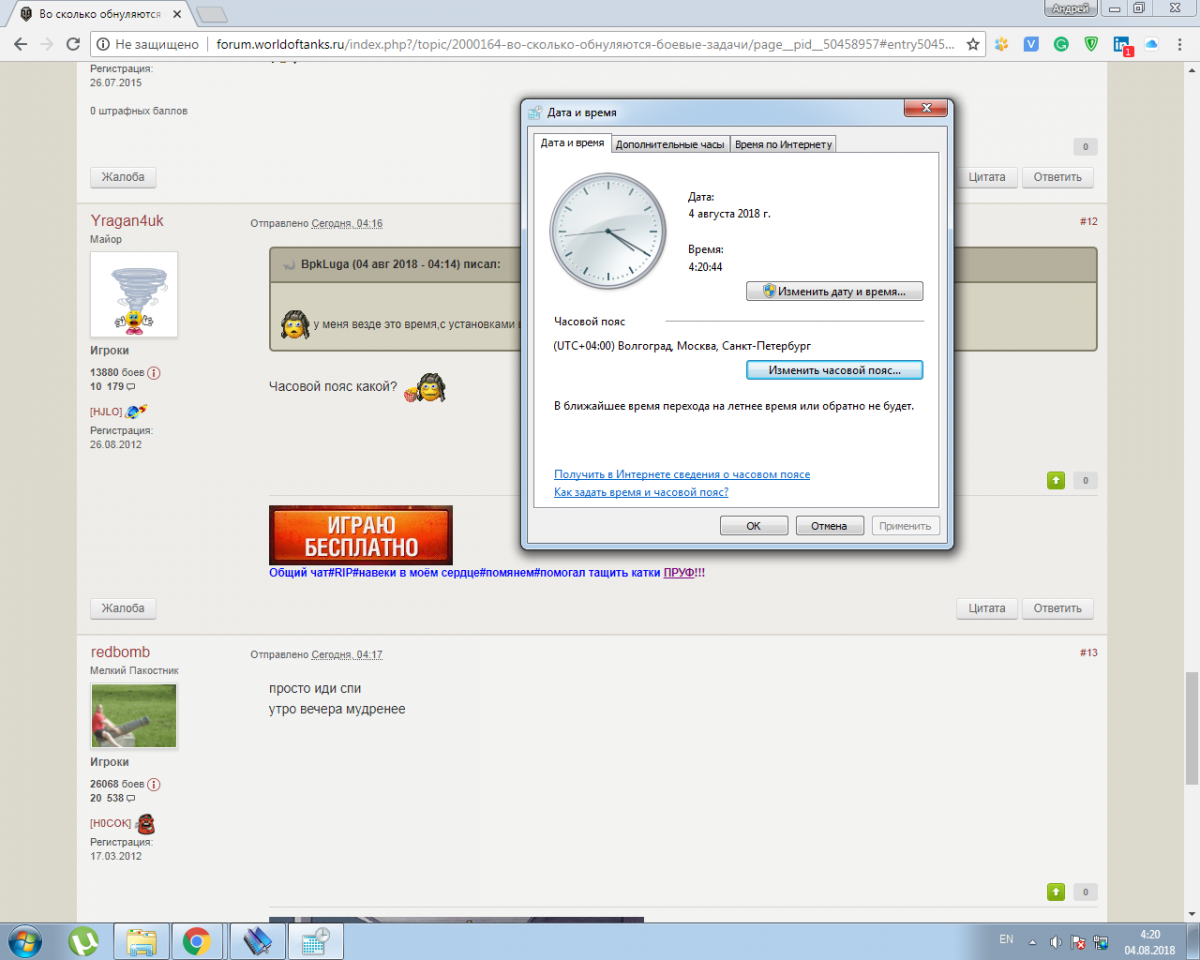Open Windows Explorer from the taskbar
Viewport: 1200px width, 960px height.
tap(141, 941)
